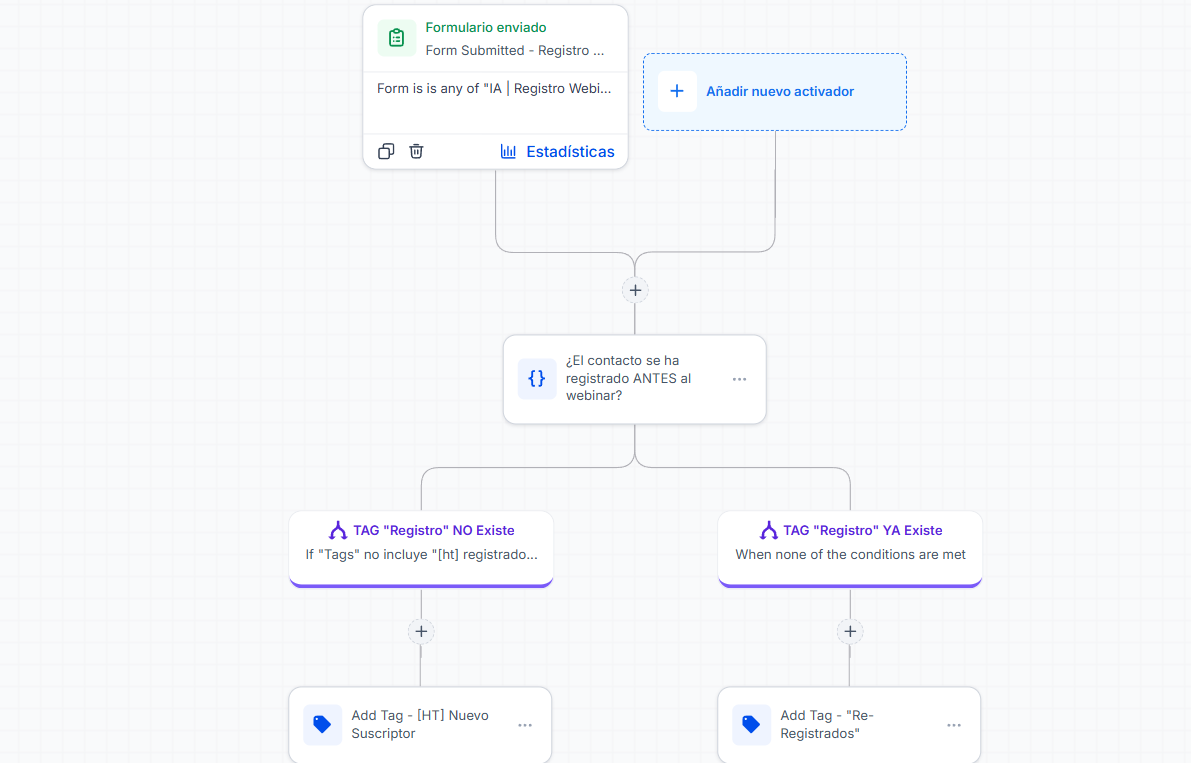Click branch icon of TAG "Registro" YA Existe
This screenshot has height=763, width=1191.
click(x=769, y=530)
